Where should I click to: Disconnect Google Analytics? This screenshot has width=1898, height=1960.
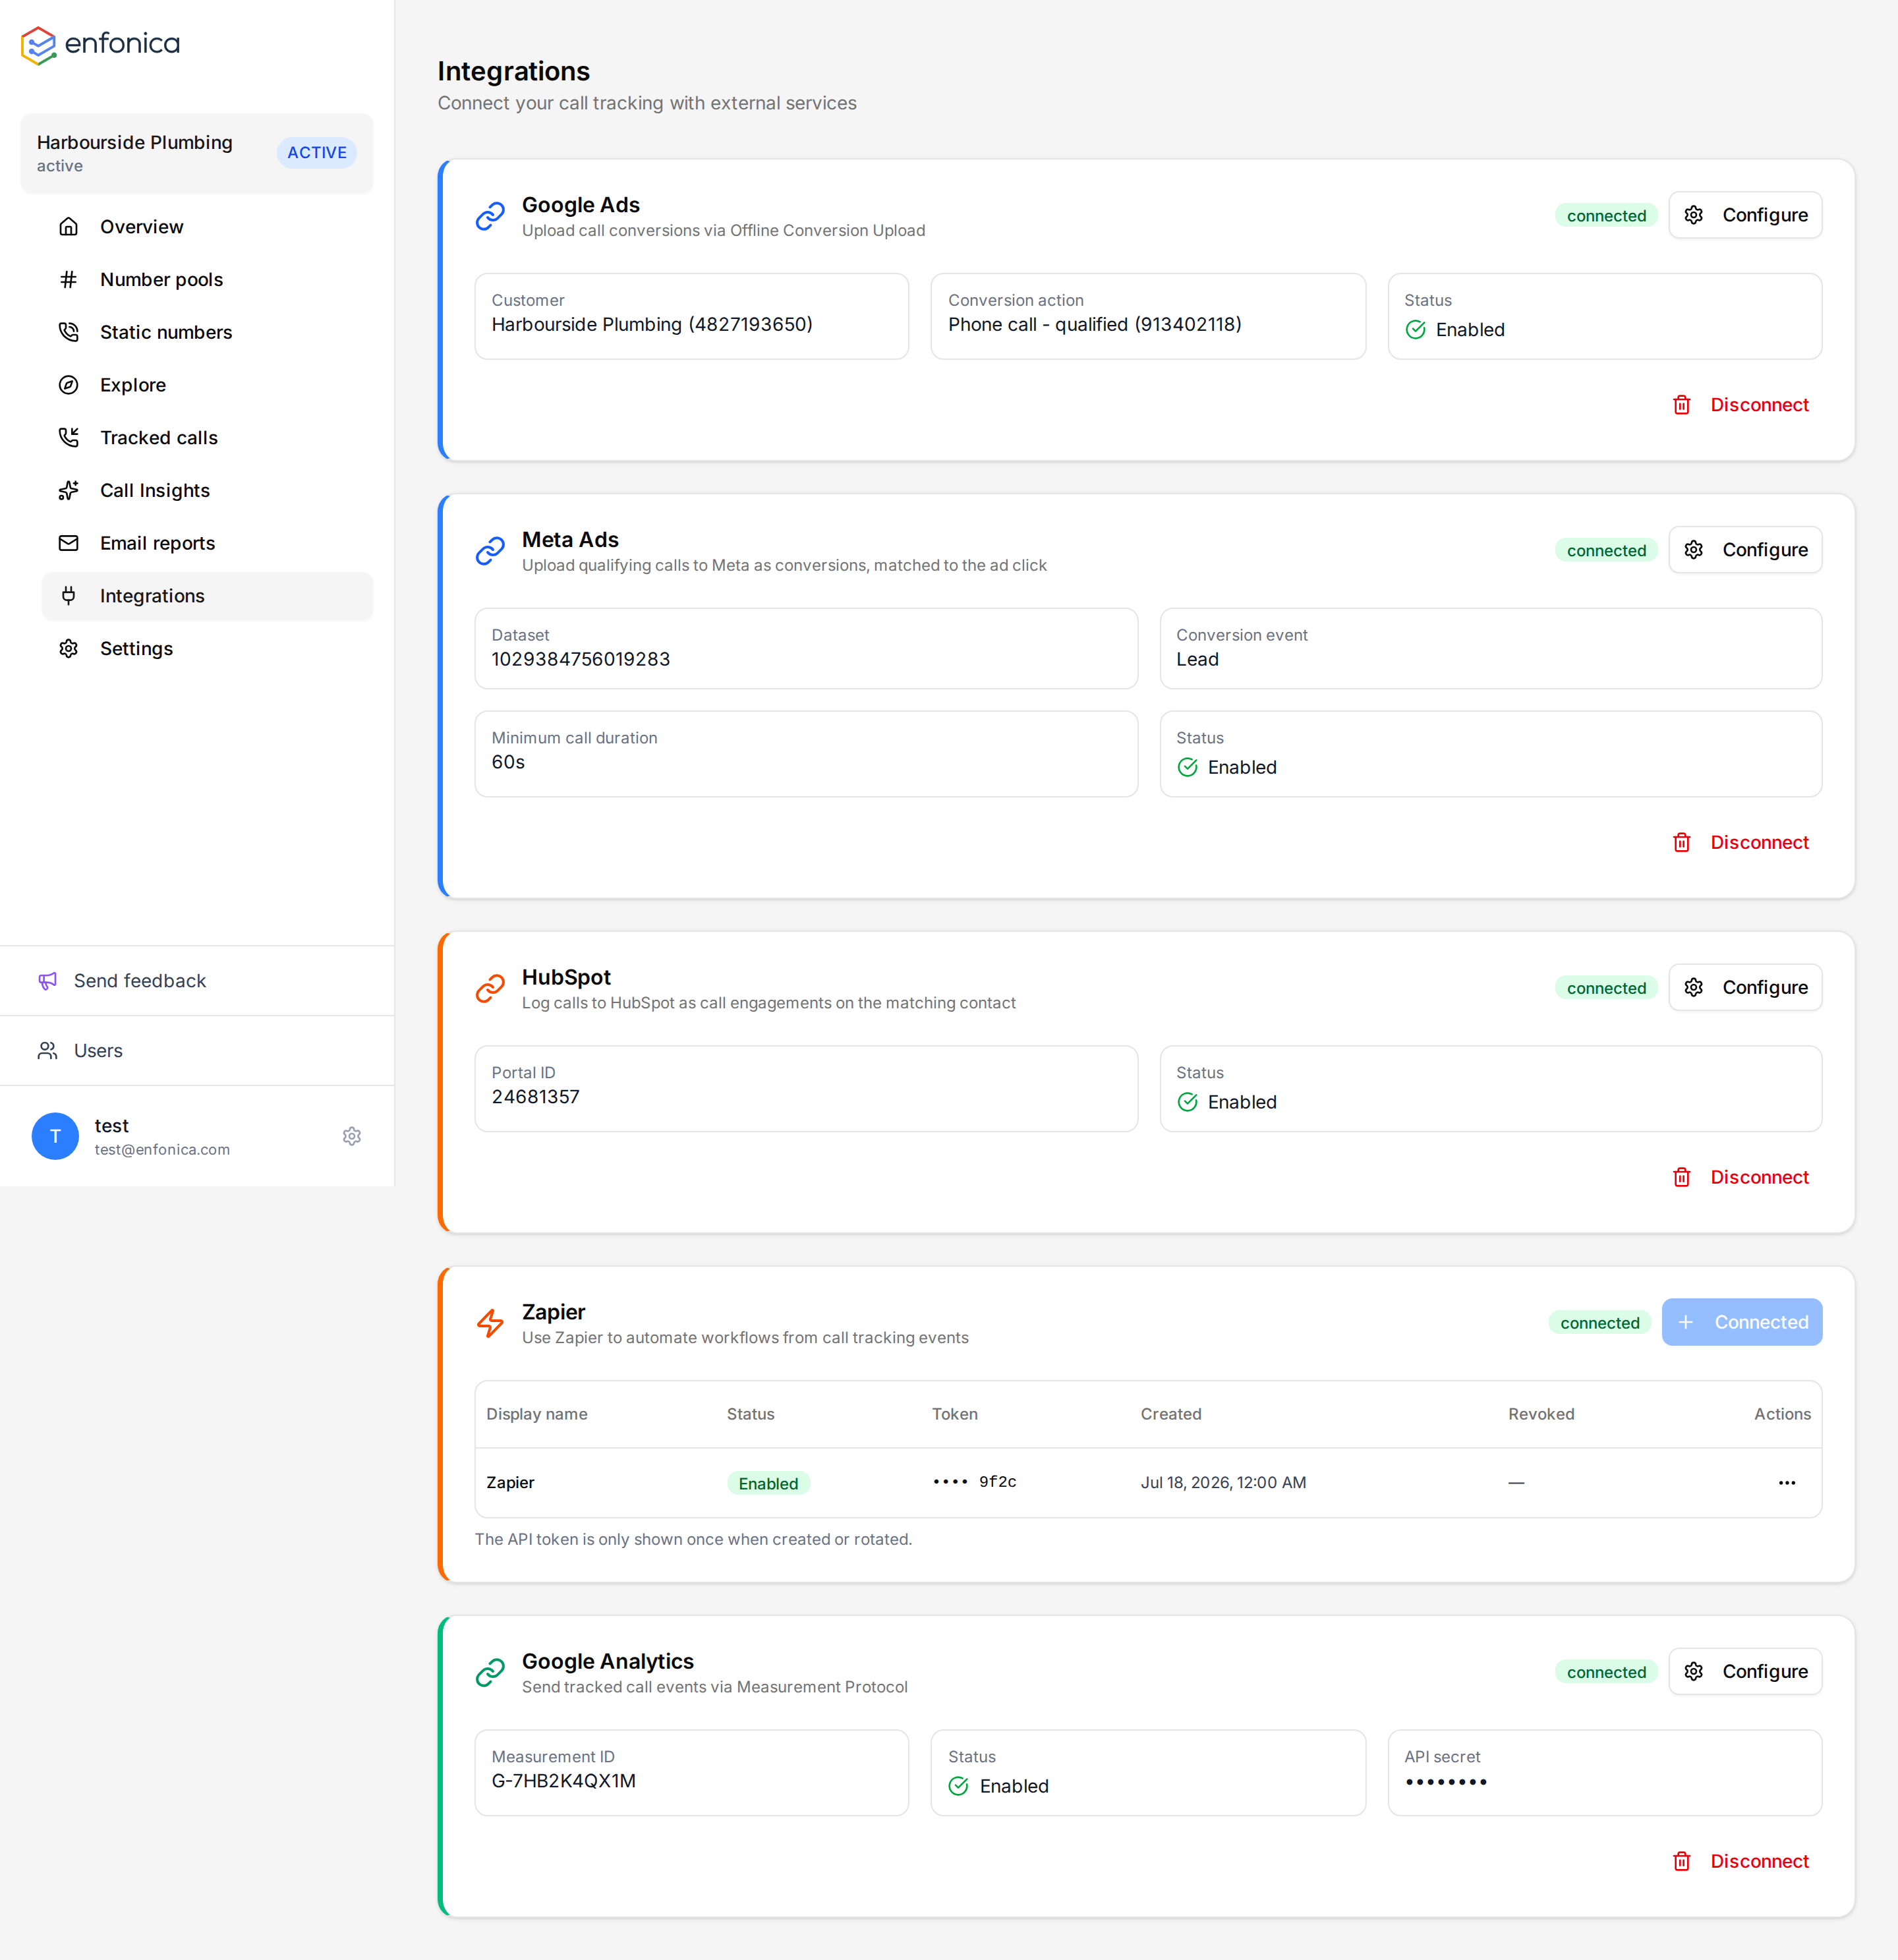pyautogui.click(x=1740, y=1861)
